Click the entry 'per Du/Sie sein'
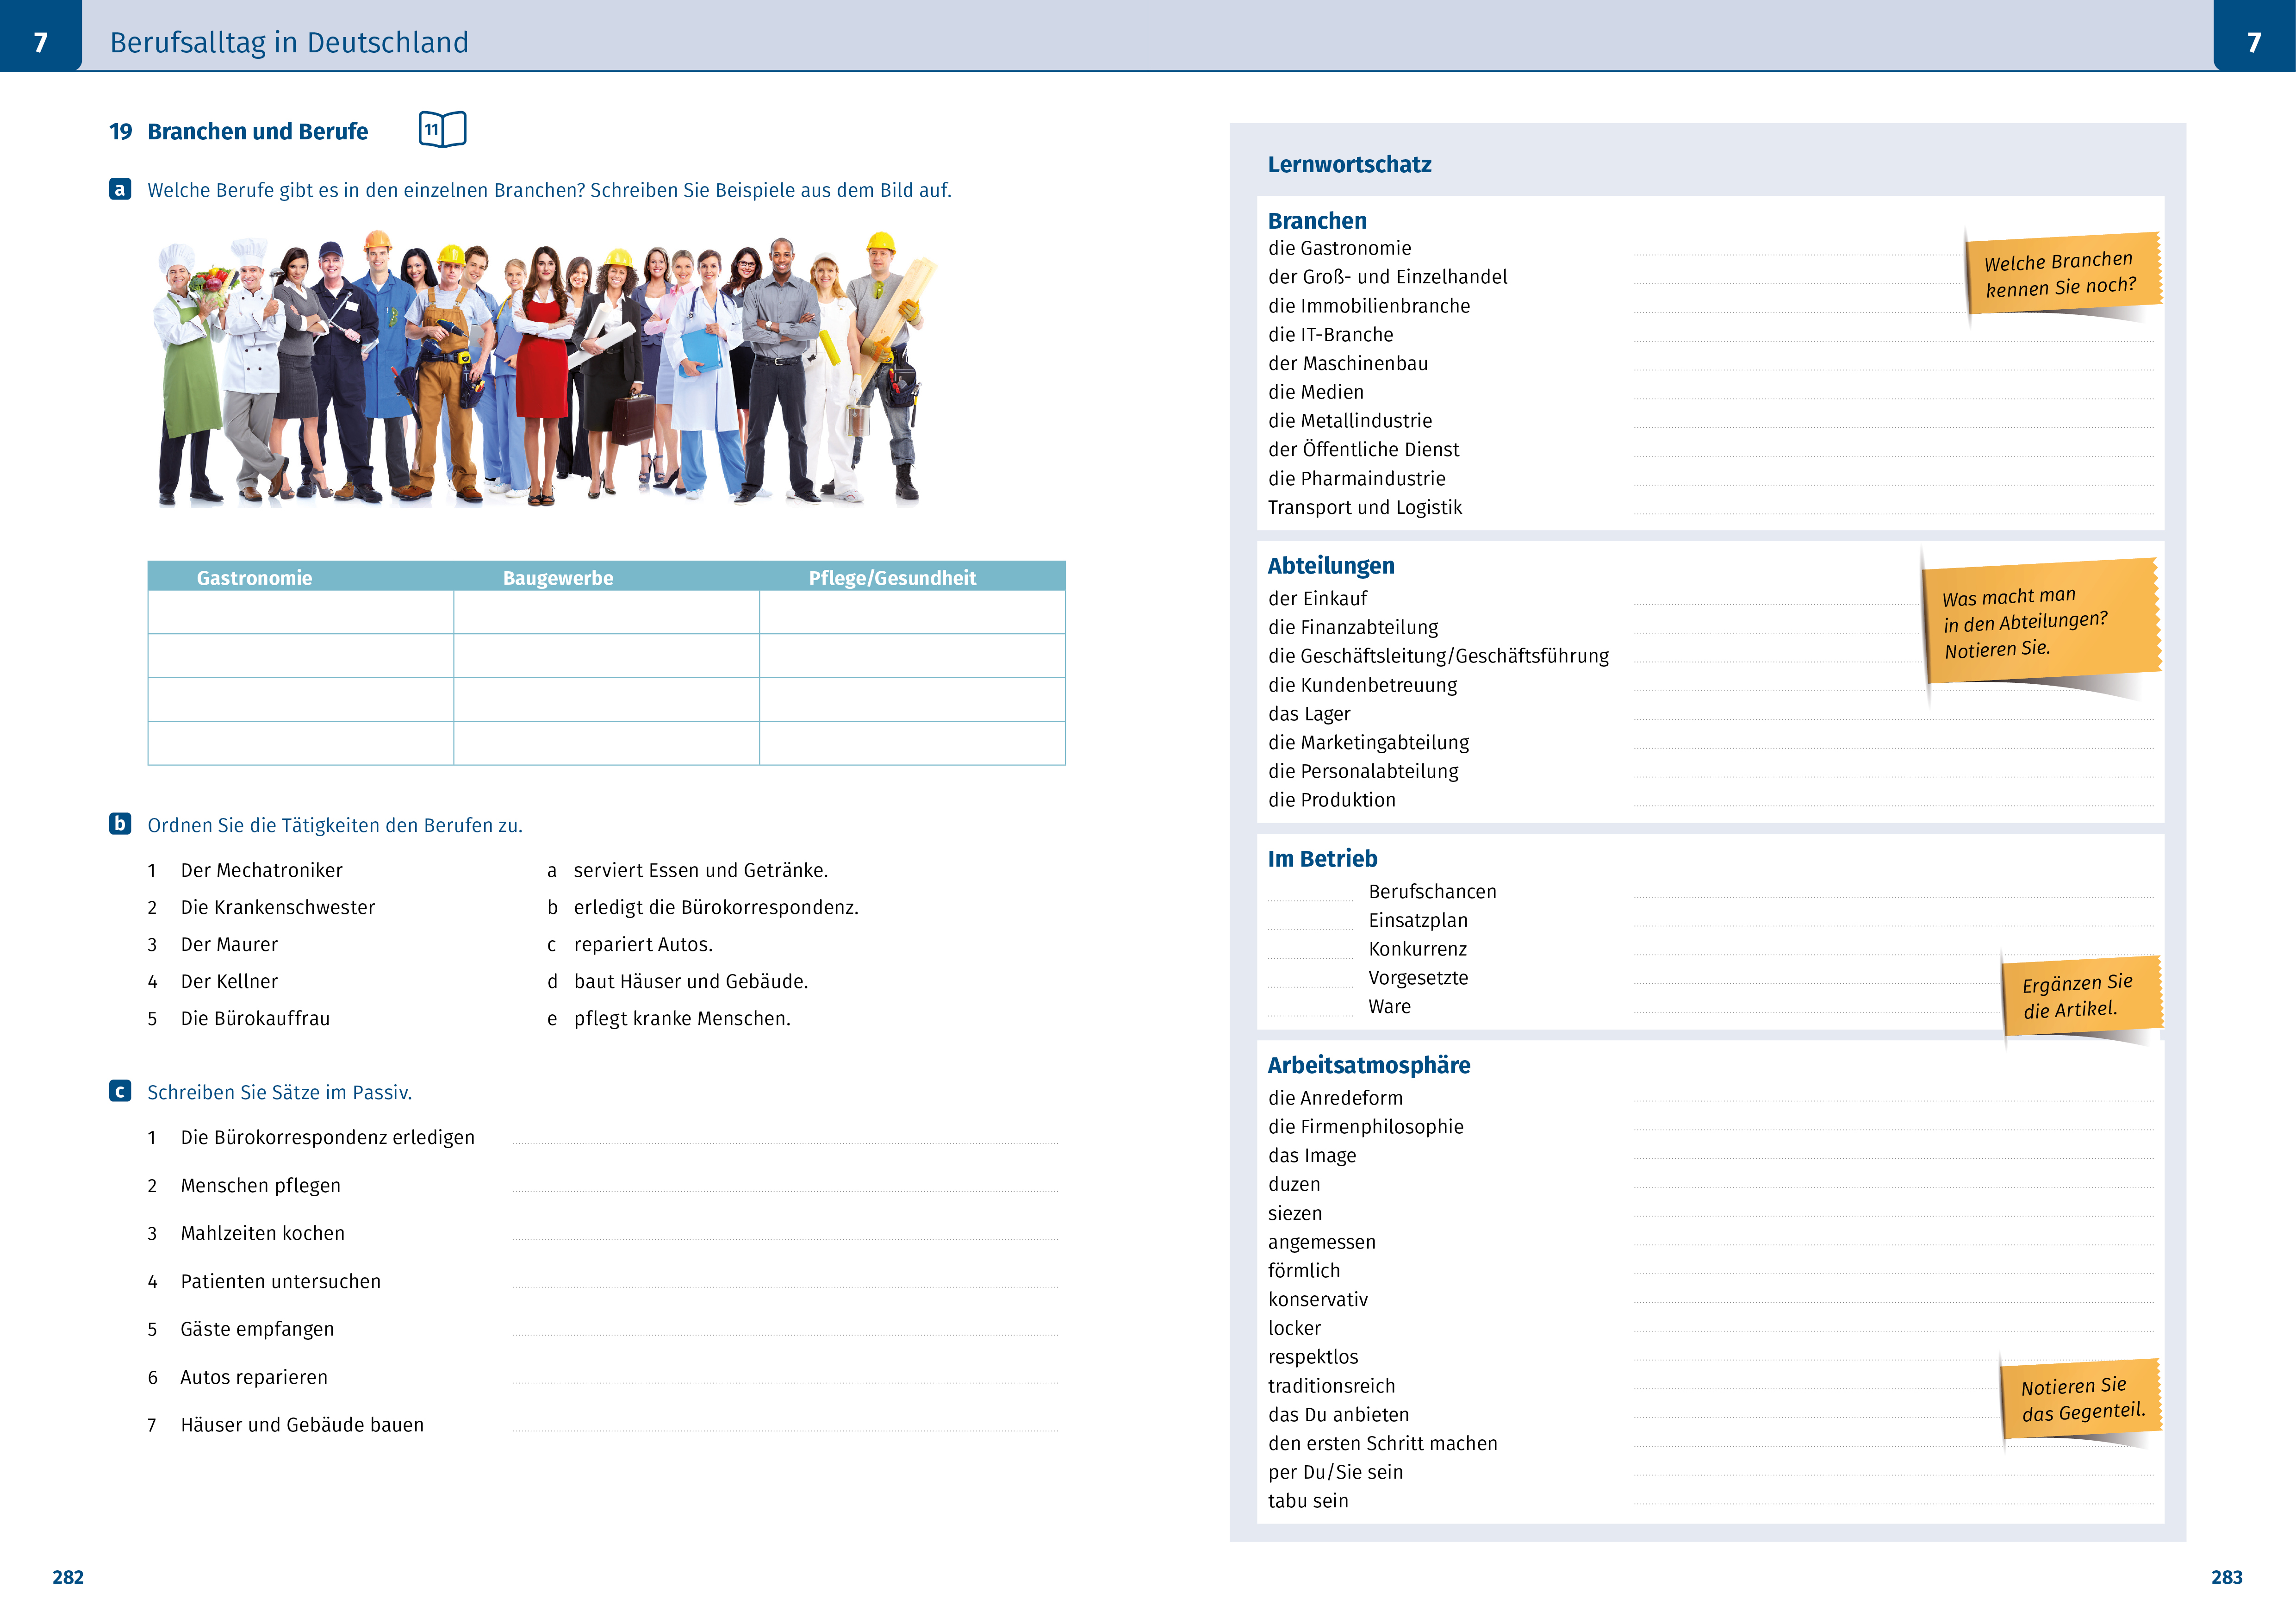This screenshot has height=1624, width=2296. pyautogui.click(x=1335, y=1472)
